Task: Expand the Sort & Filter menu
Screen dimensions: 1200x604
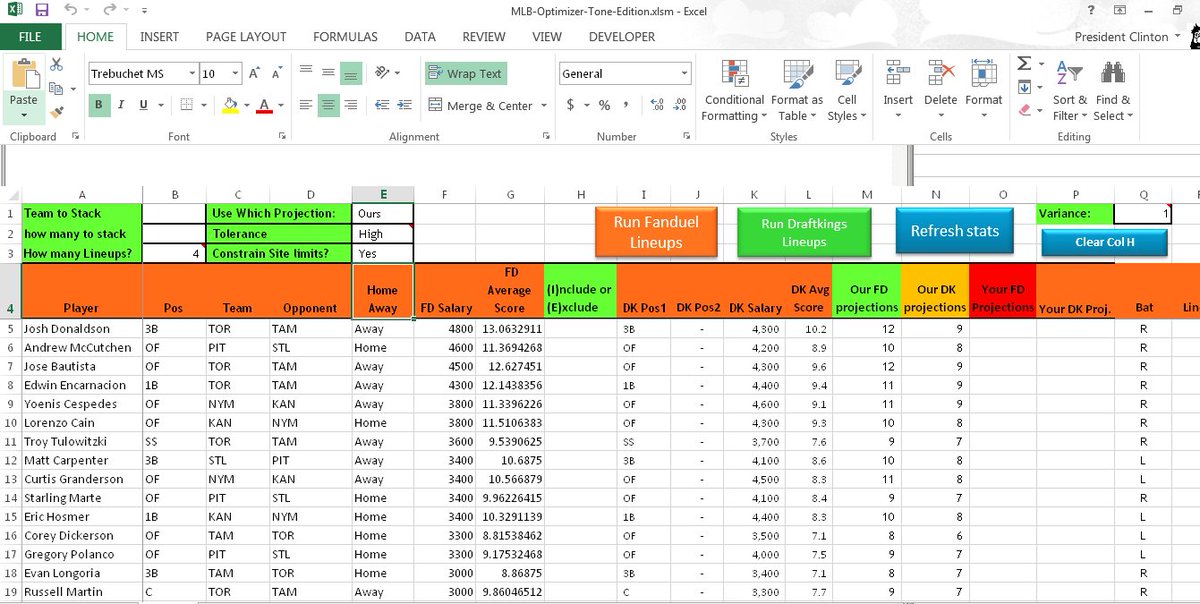Action: pyautogui.click(x=1068, y=90)
